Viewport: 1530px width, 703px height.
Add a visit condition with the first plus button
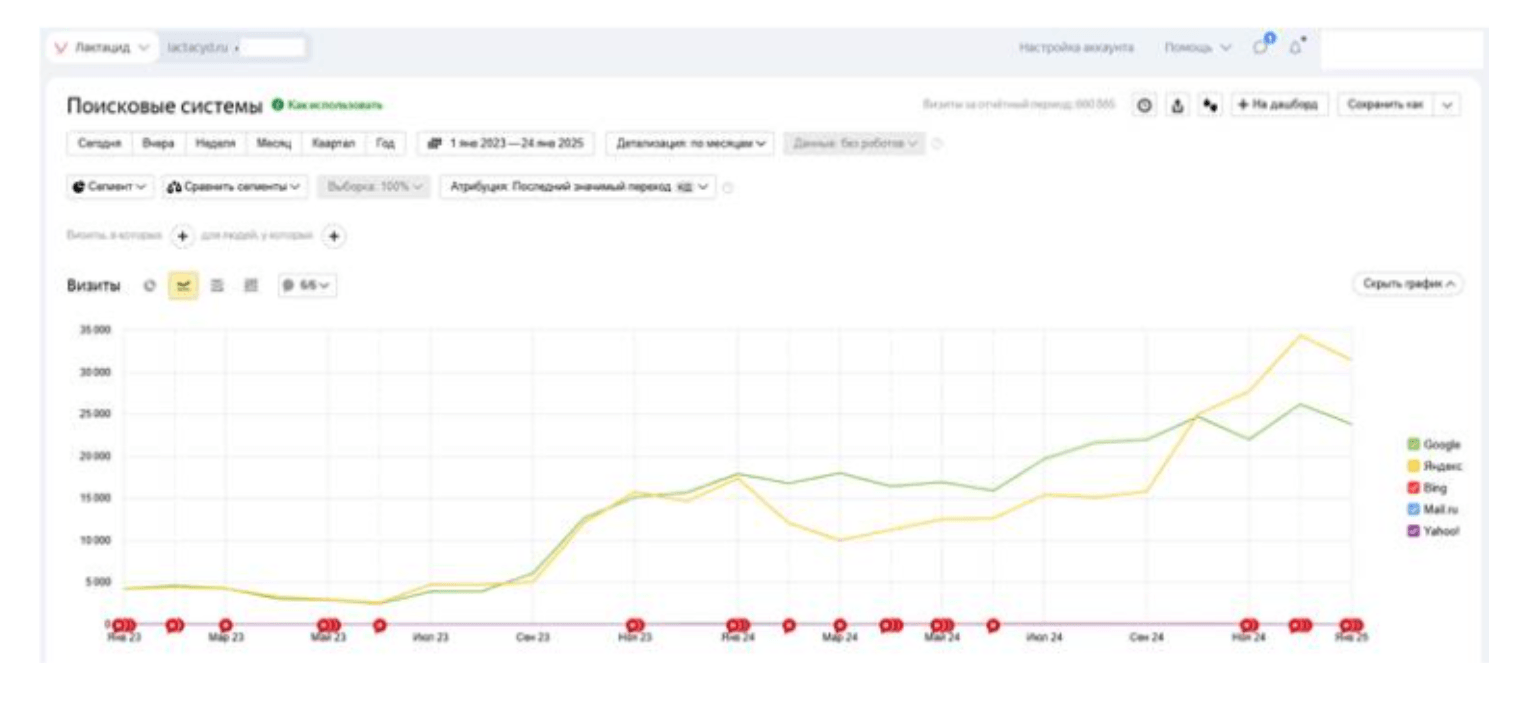click(182, 236)
